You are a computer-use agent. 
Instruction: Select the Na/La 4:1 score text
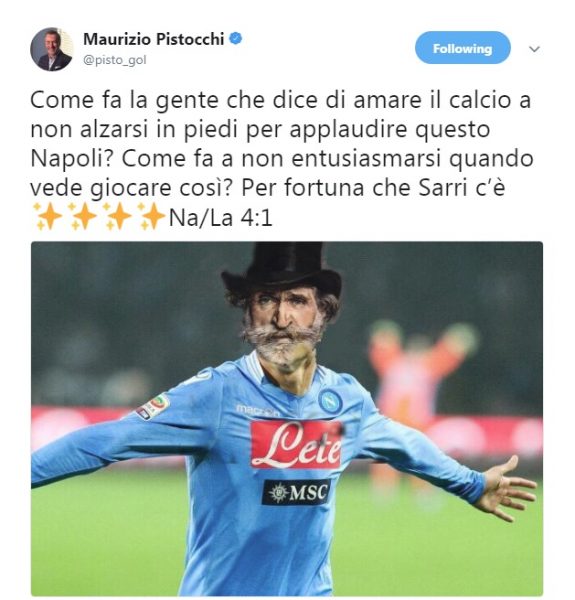[220, 218]
